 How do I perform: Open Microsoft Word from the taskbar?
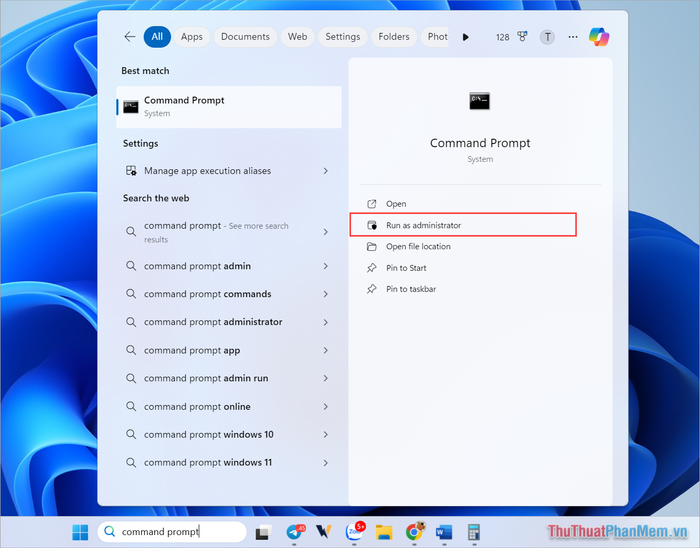444,532
